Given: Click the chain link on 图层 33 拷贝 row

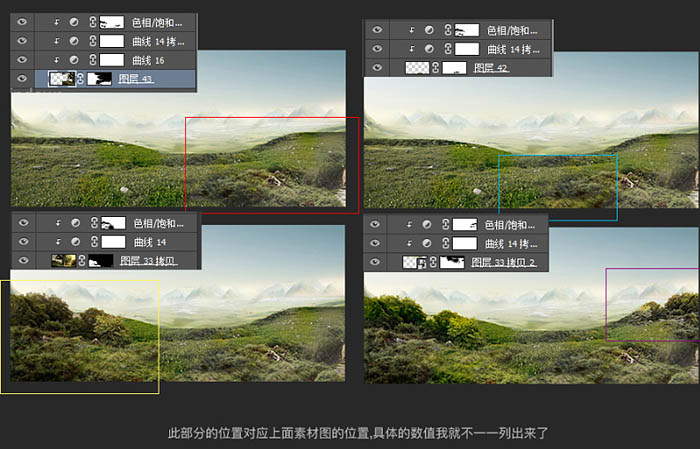Looking at the screenshot, I should pos(82,260).
